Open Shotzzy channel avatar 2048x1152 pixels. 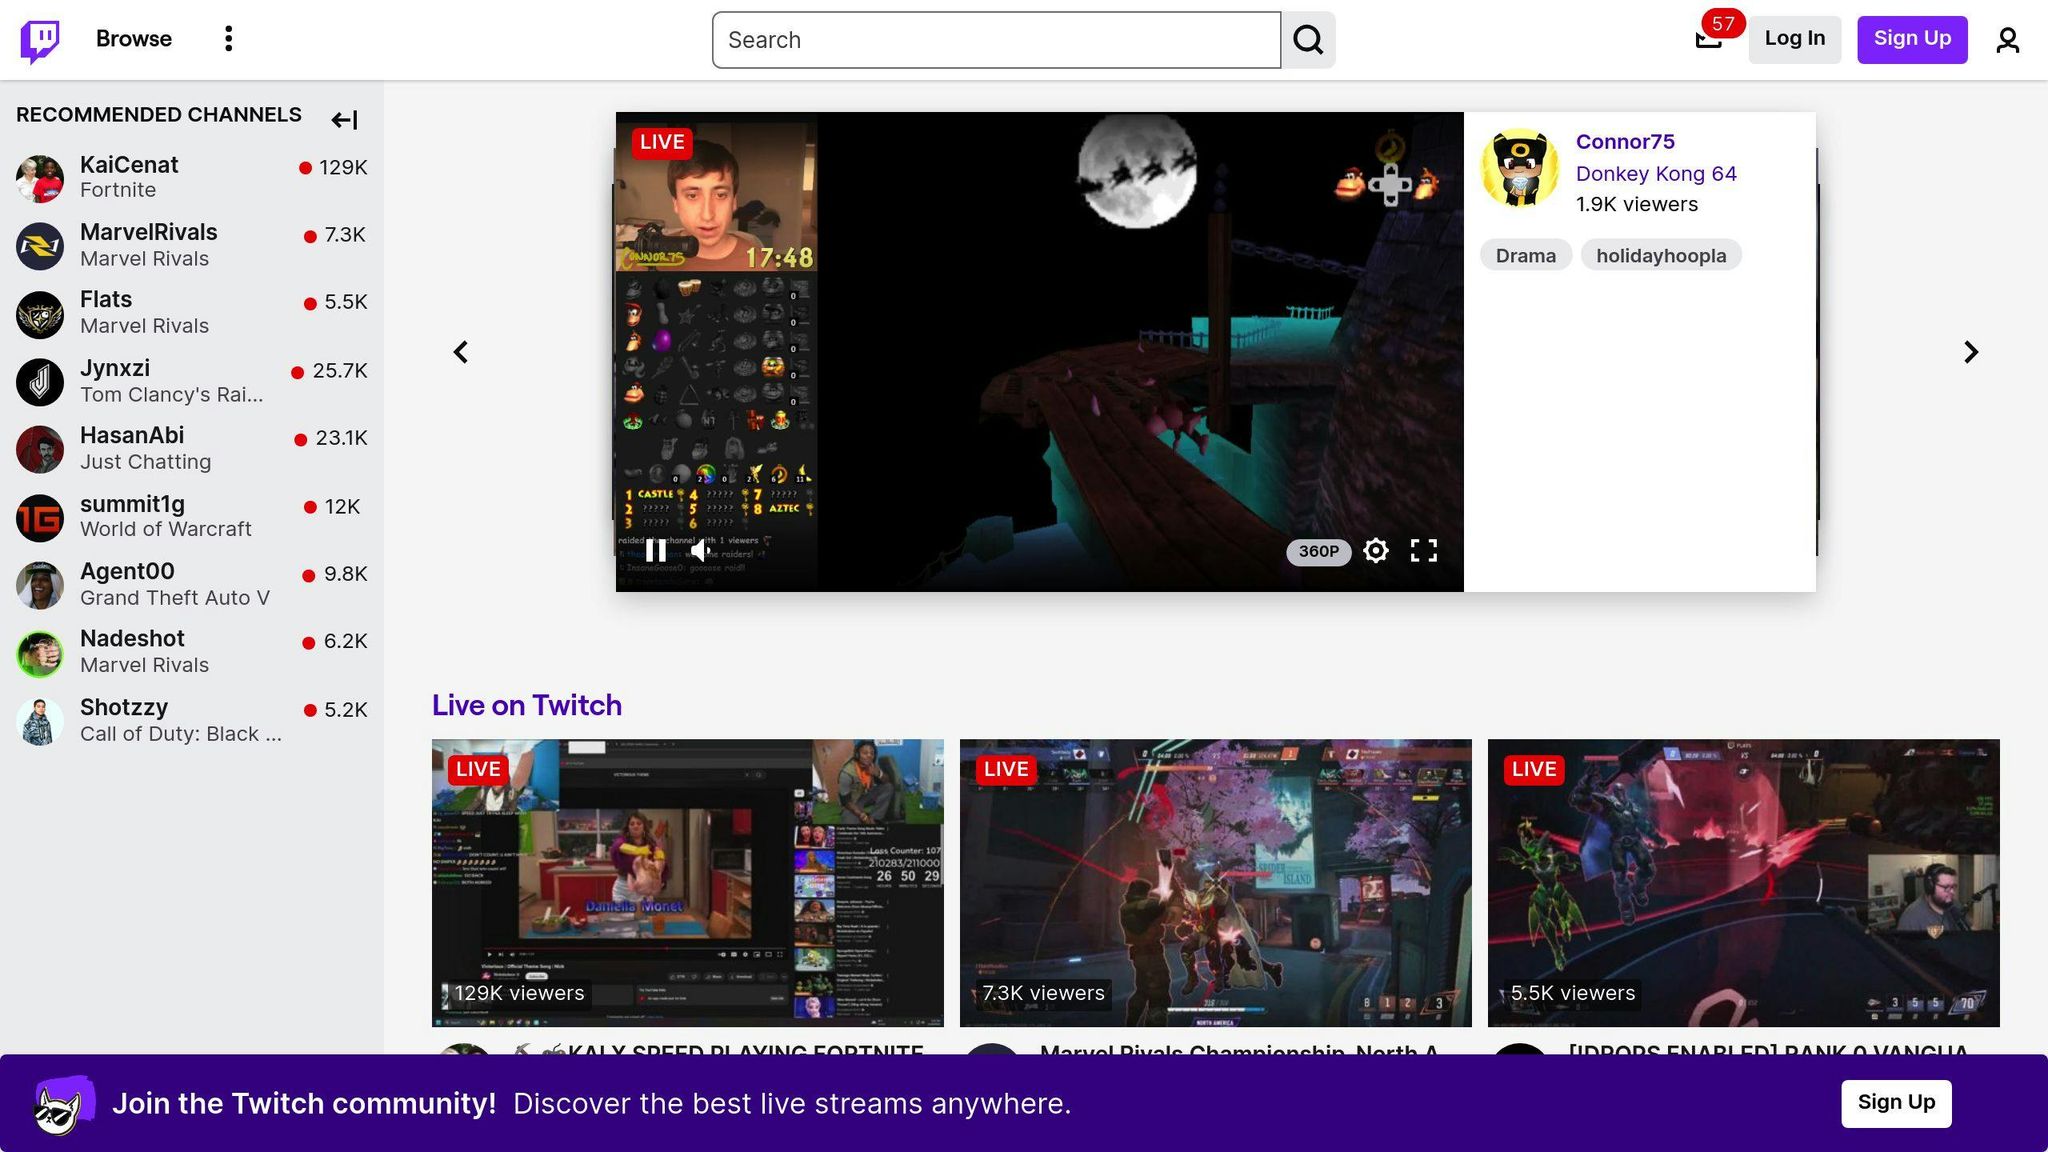40,722
